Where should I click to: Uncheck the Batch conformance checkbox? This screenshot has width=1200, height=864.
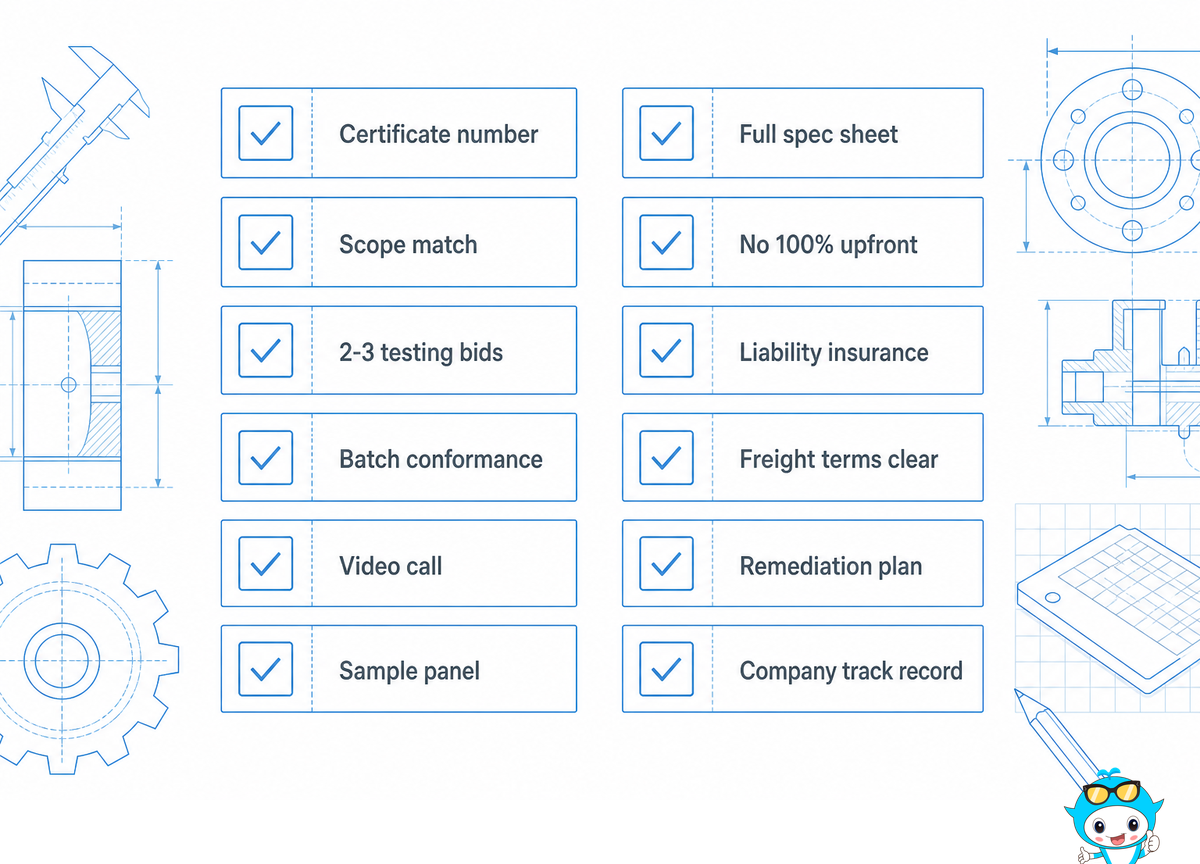tap(266, 458)
